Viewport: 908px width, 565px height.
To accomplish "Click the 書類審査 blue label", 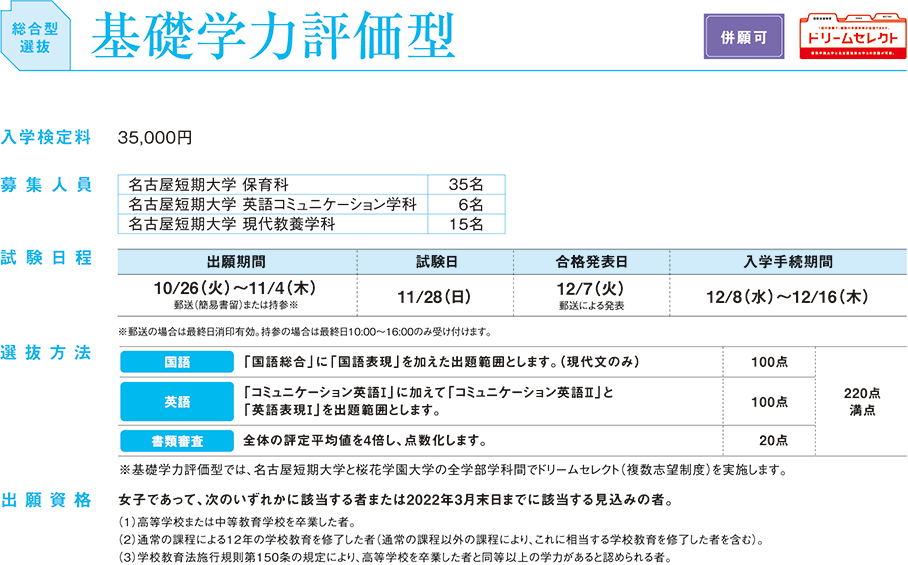I will point(177,441).
